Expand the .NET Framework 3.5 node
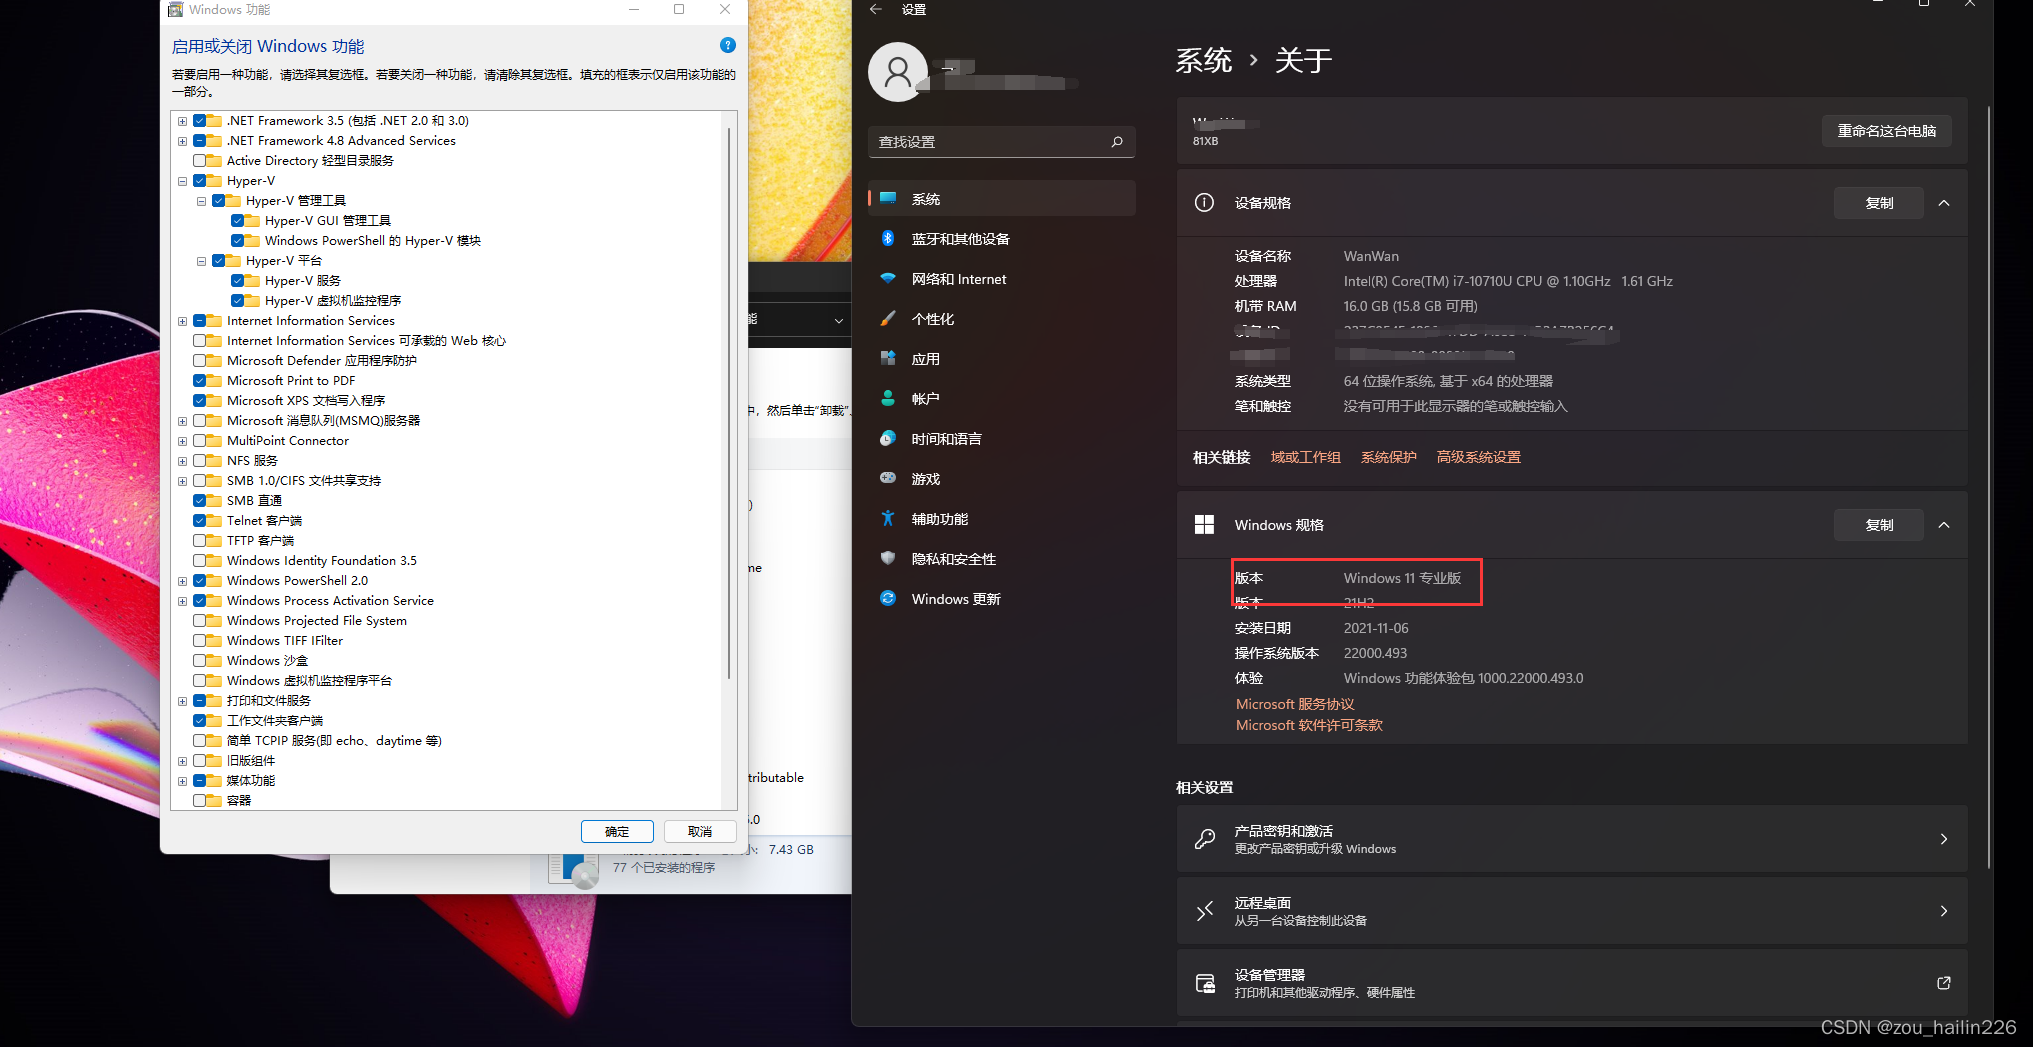Viewport: 2033px width, 1047px height. point(182,120)
